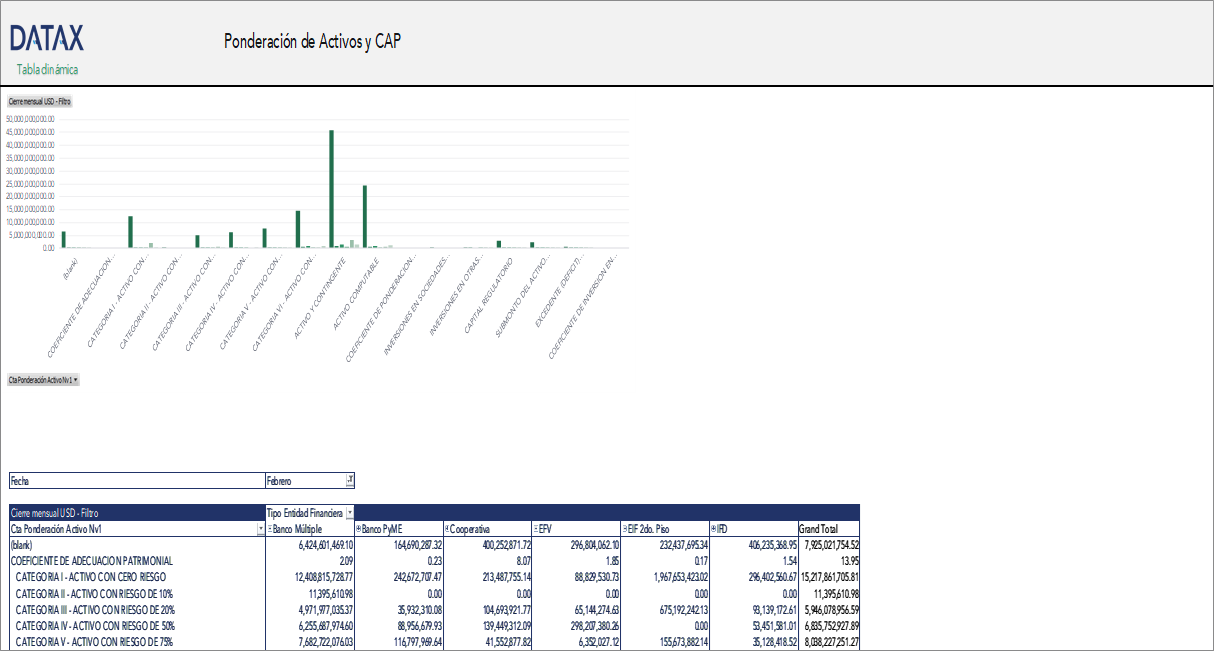Click Cierre mensual USD - Filtro chart button
The image size is (1214, 651).
pos(40,102)
